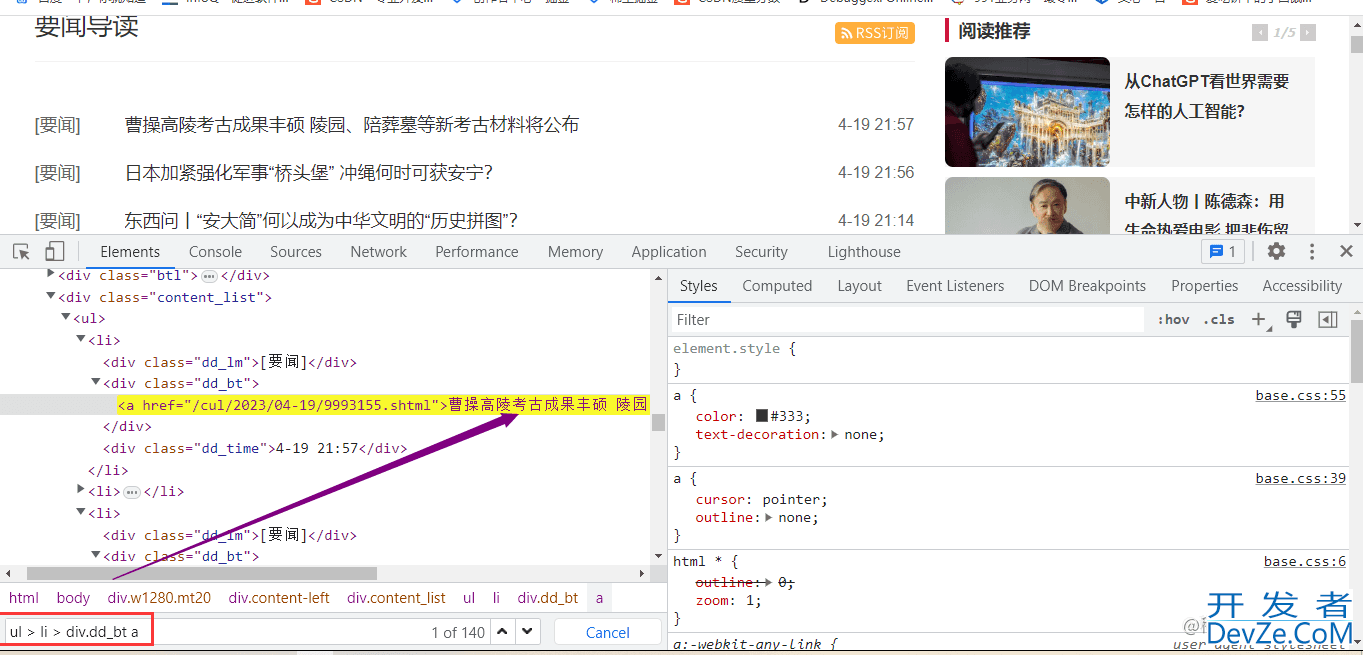Toggle :hov element state panel
This screenshot has height=655, width=1363.
coord(1174,320)
